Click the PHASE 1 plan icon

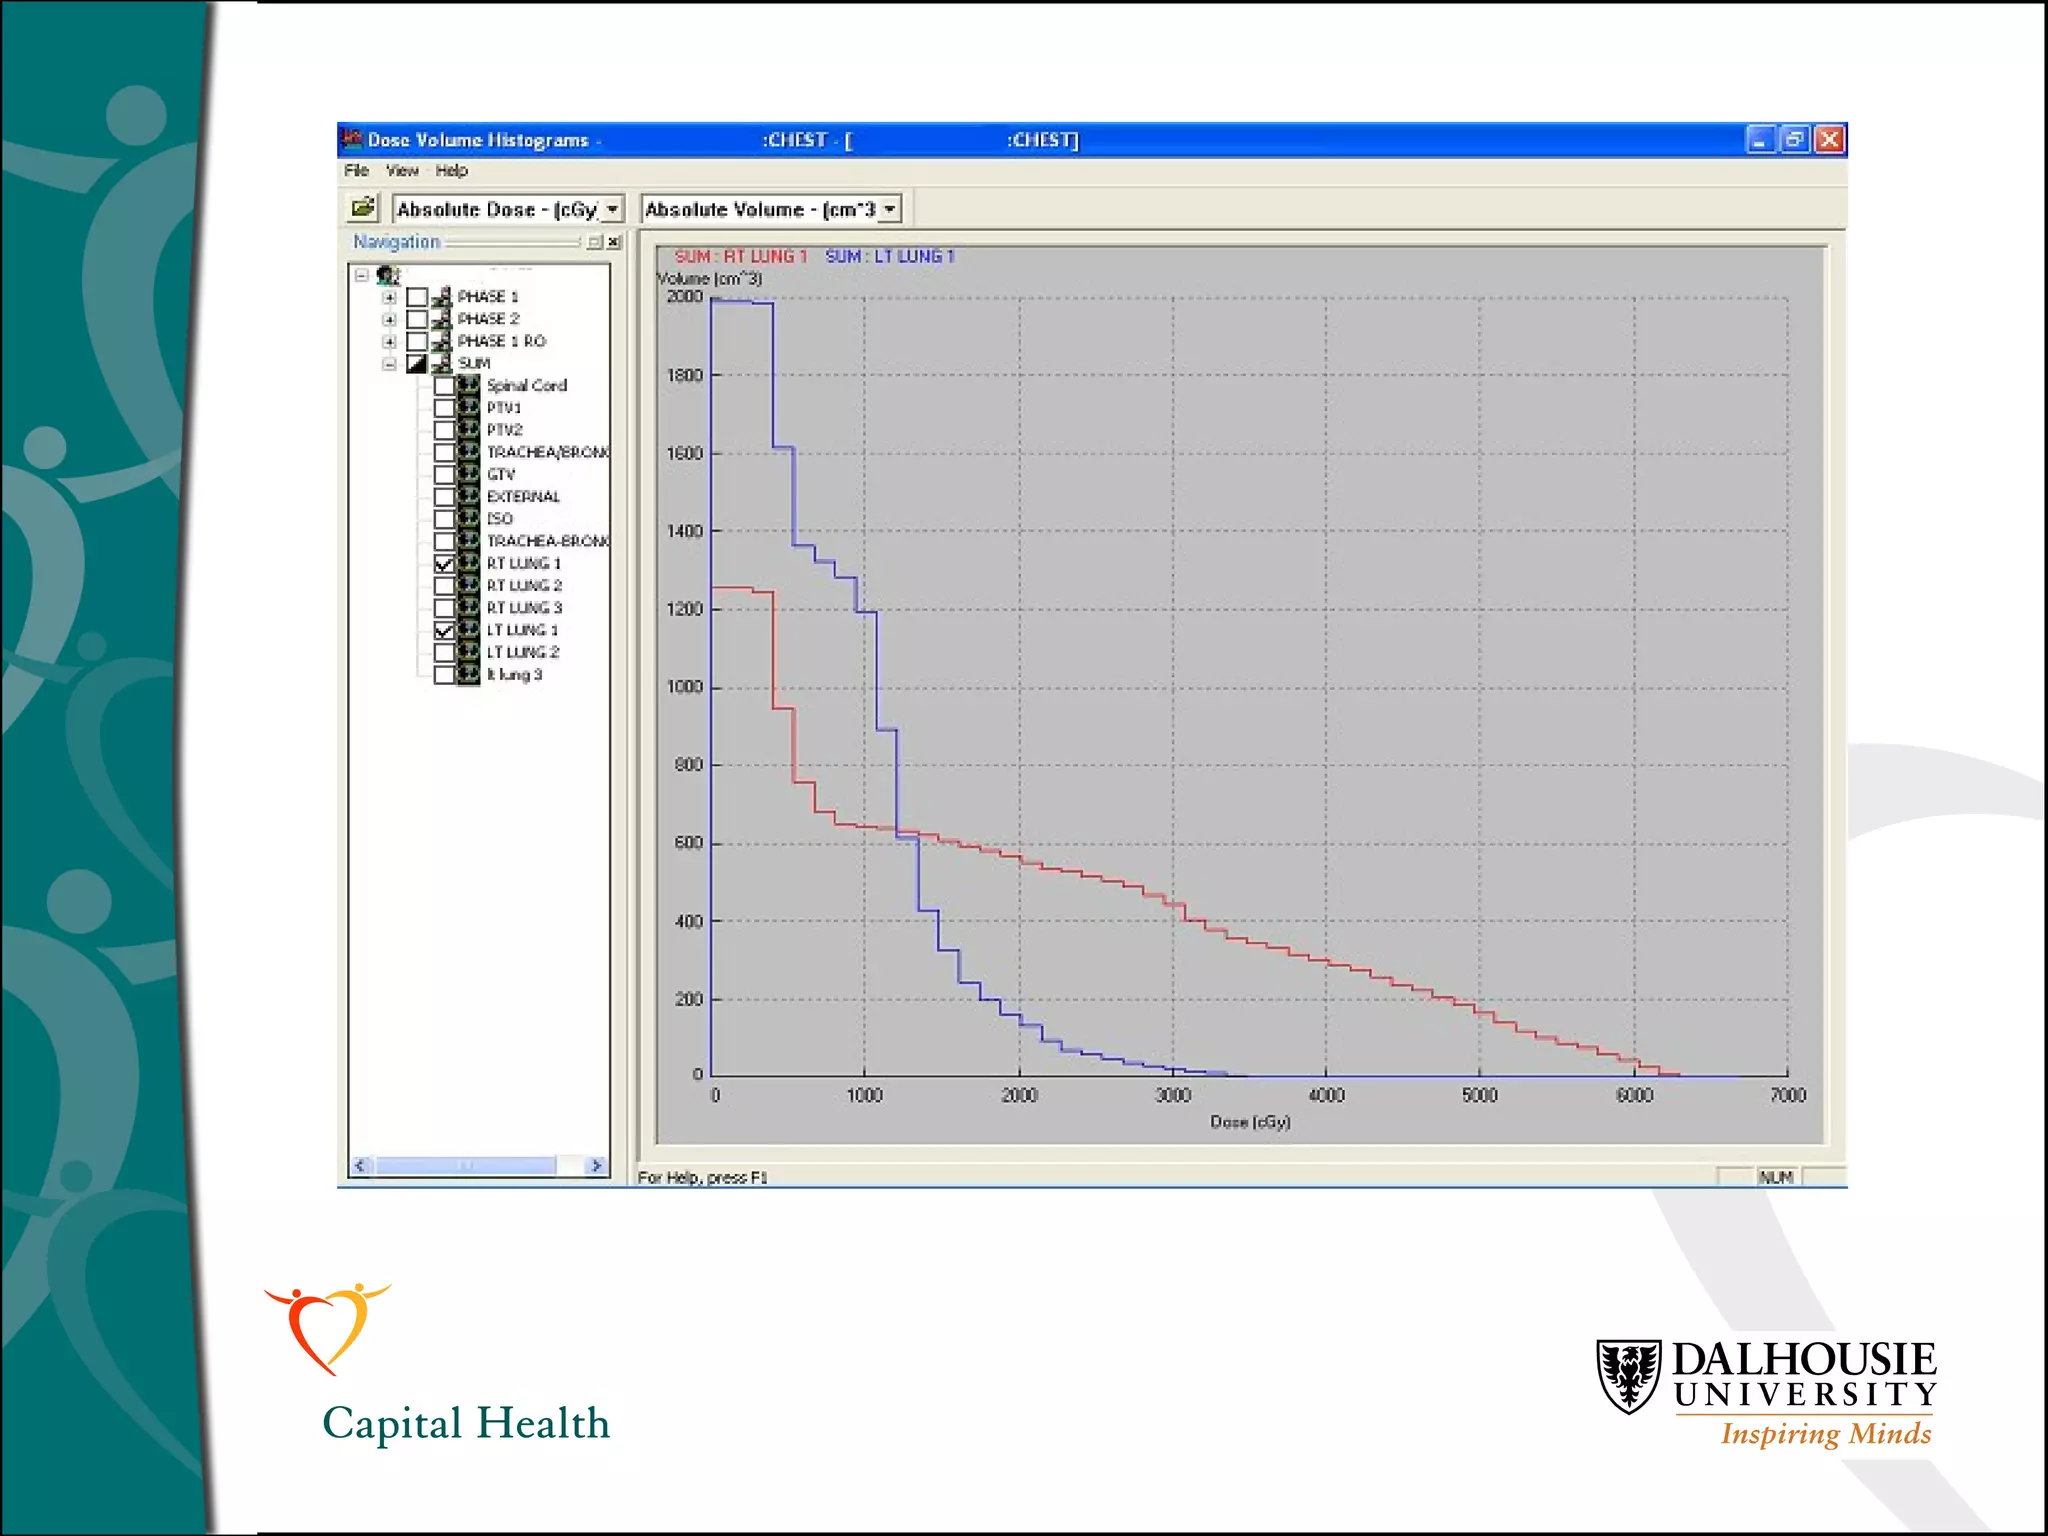[x=441, y=297]
